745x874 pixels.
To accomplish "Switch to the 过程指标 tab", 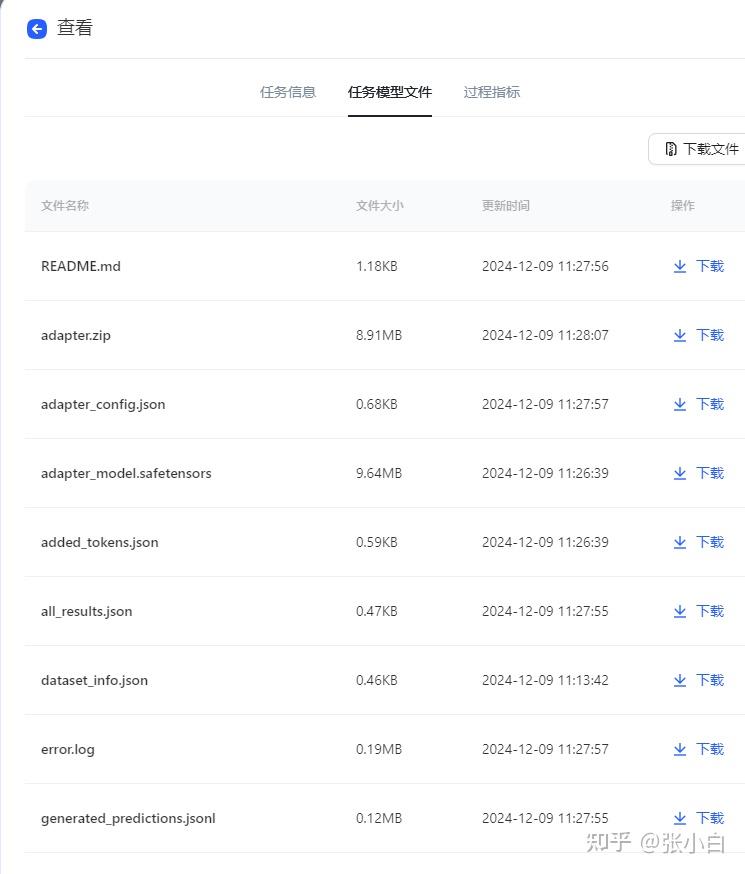I will 491,92.
